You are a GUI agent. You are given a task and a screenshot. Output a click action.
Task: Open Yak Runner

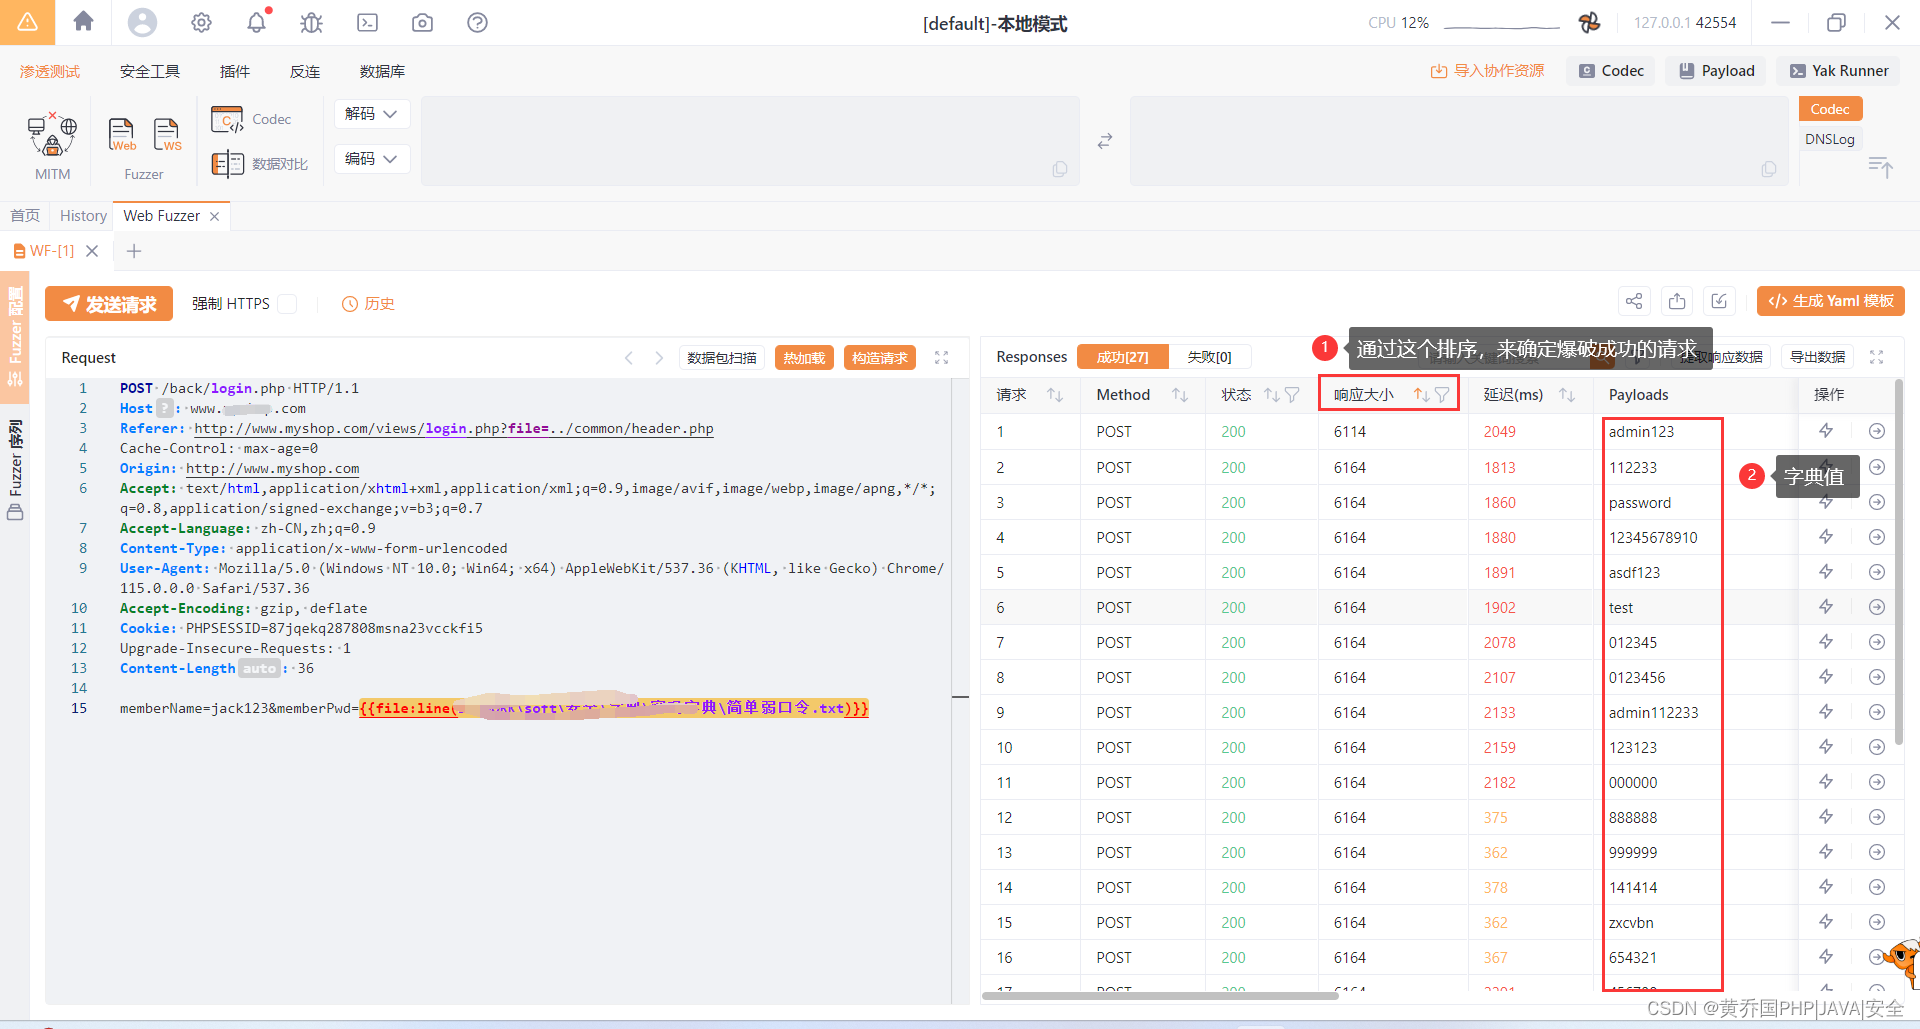[1839, 71]
